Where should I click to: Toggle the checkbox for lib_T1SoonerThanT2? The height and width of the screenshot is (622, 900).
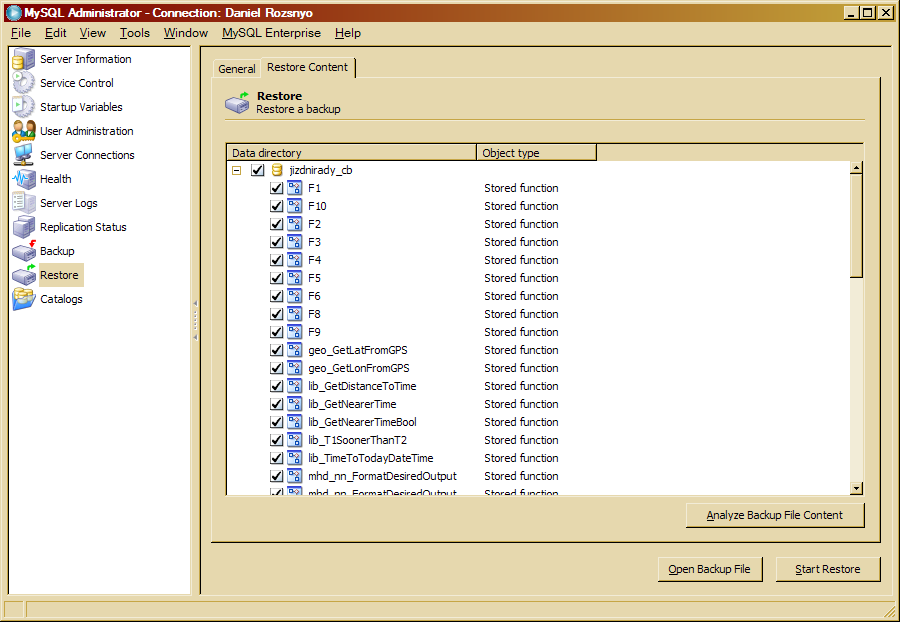[x=276, y=440]
